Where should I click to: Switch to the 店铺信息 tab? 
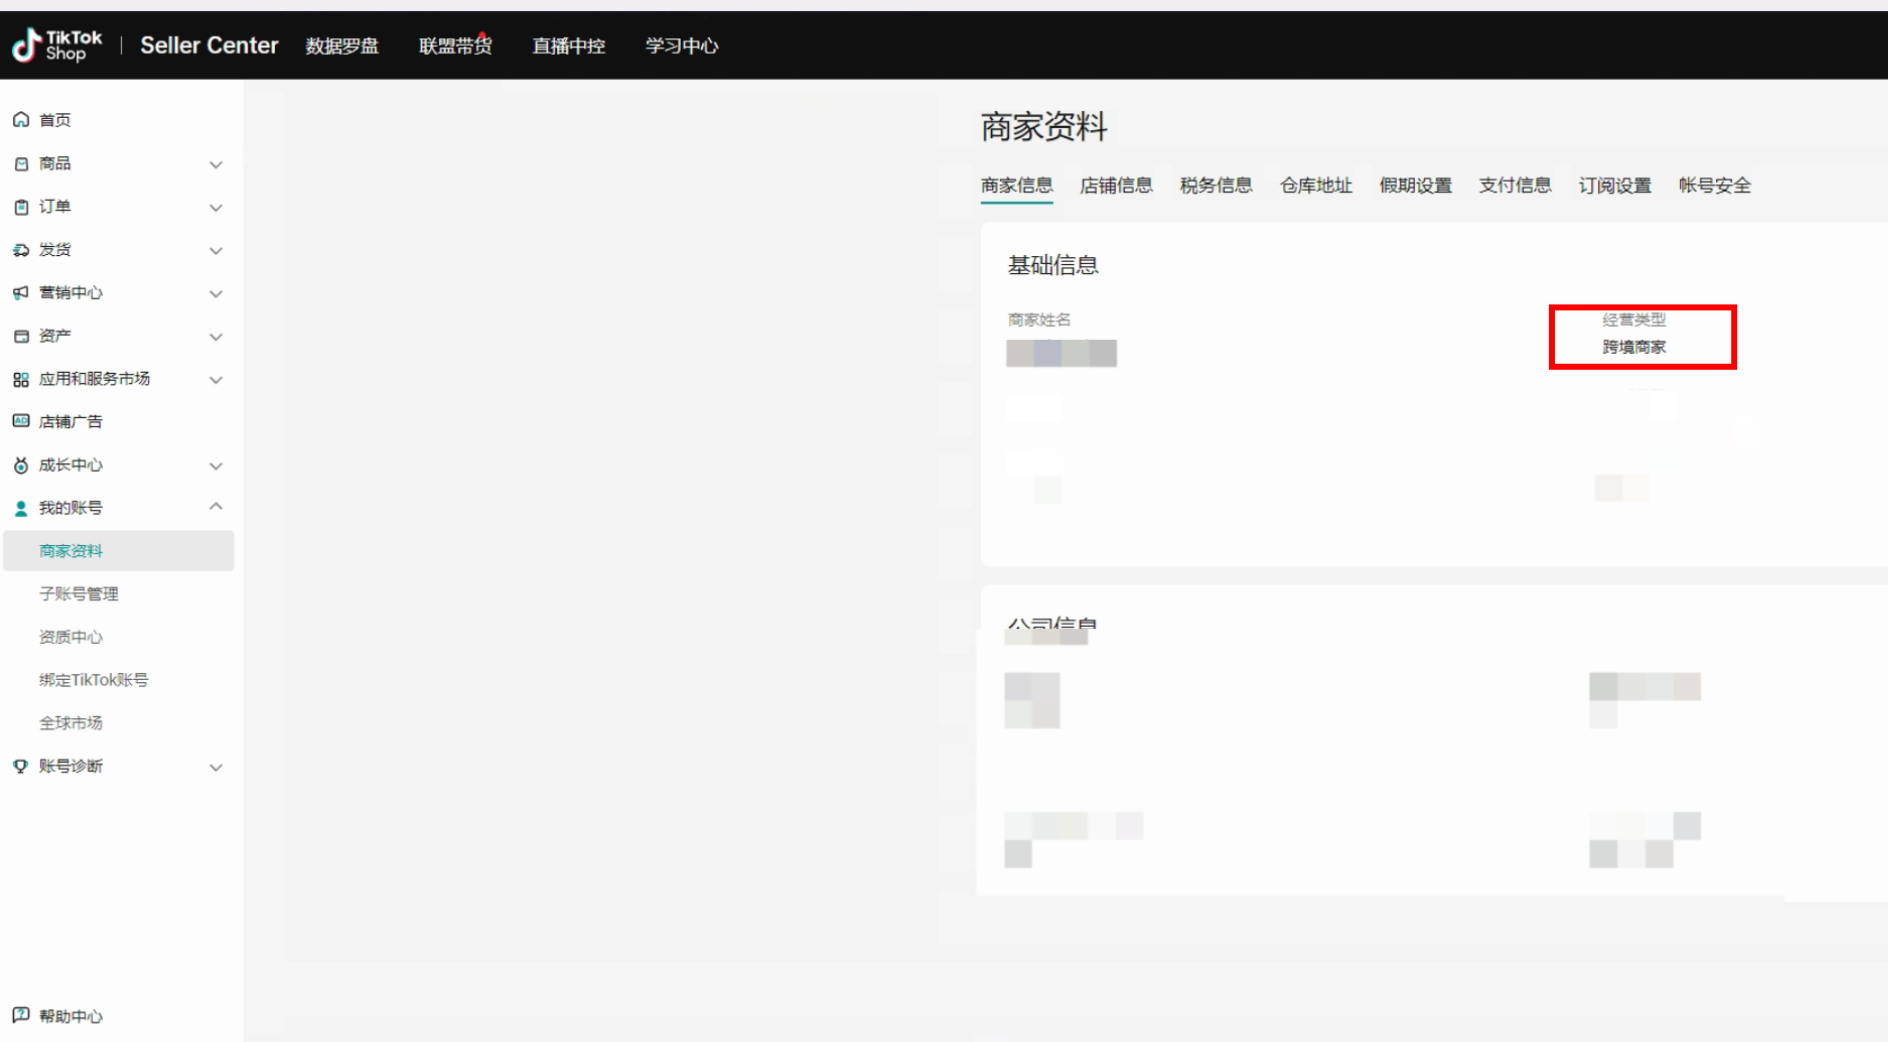1116,185
